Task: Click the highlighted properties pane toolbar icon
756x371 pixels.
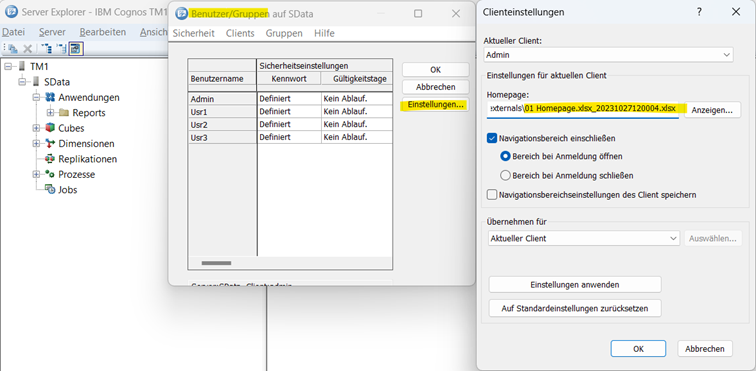Action: [x=76, y=48]
